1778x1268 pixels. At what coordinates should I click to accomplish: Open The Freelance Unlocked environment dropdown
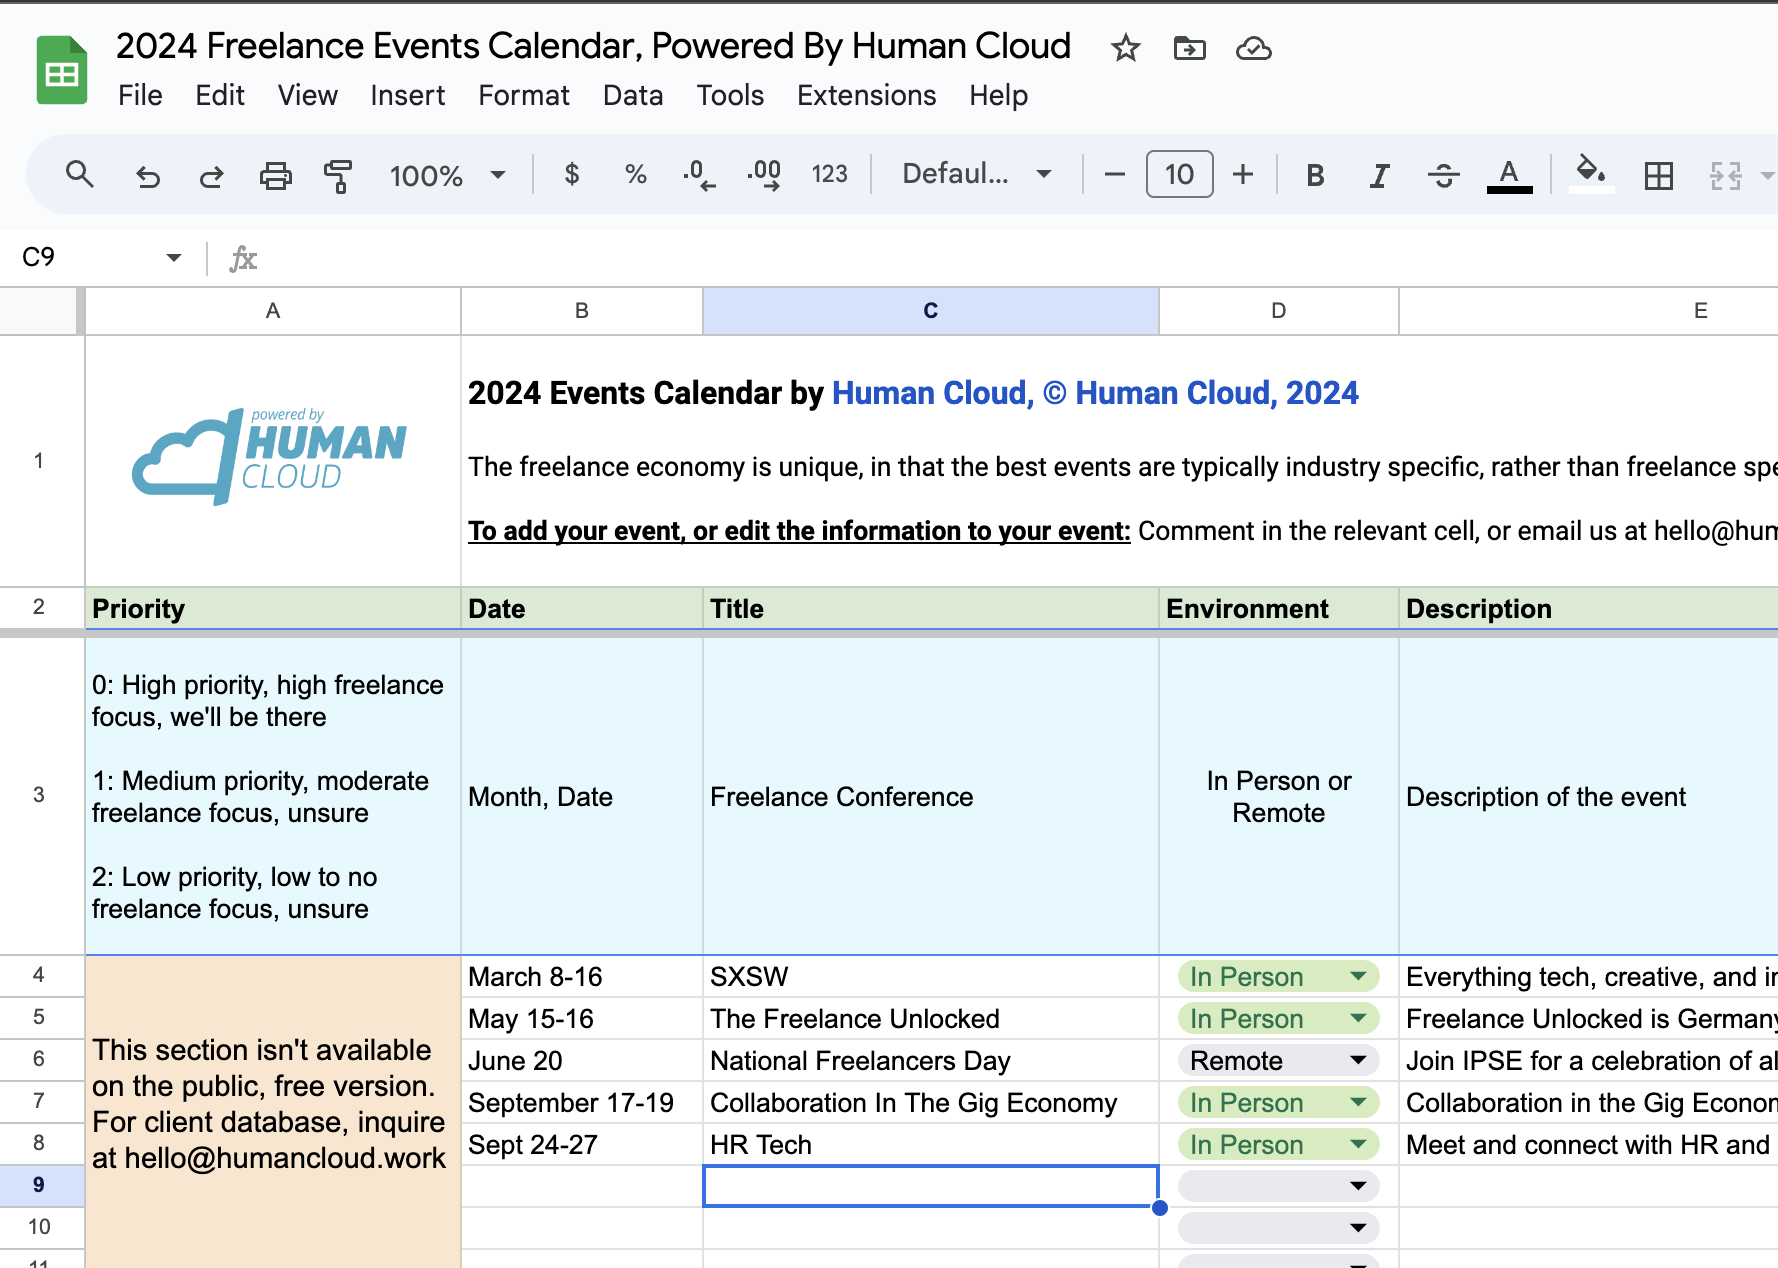1278,1019
